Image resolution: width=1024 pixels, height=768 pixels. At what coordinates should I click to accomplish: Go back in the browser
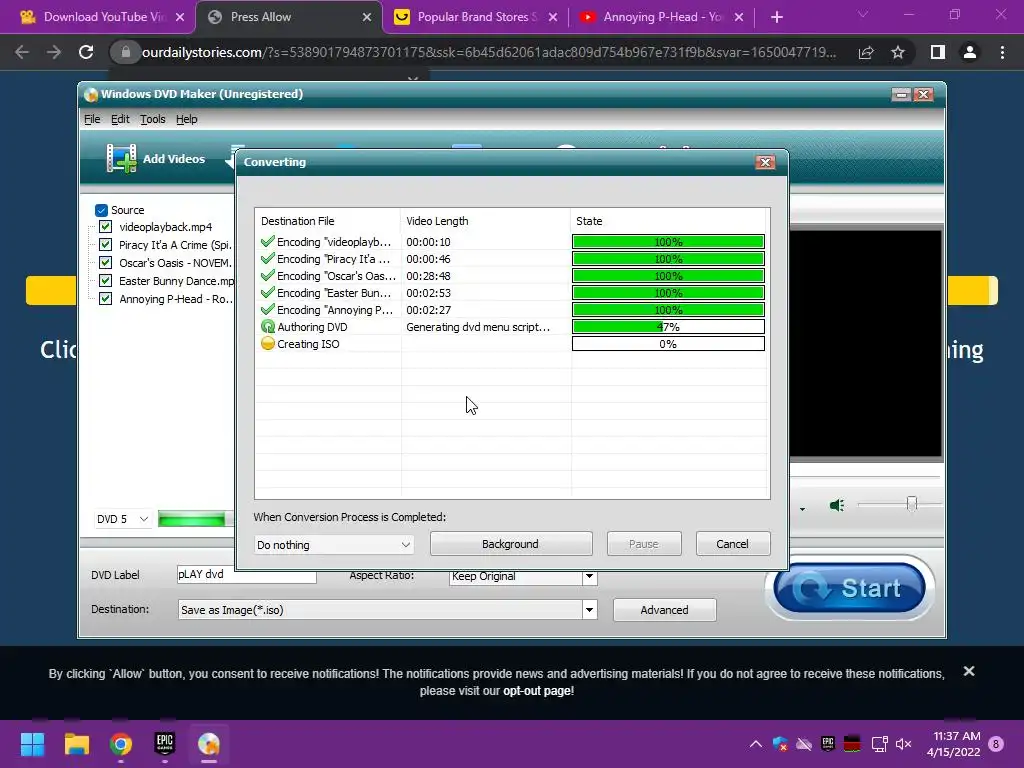point(22,52)
